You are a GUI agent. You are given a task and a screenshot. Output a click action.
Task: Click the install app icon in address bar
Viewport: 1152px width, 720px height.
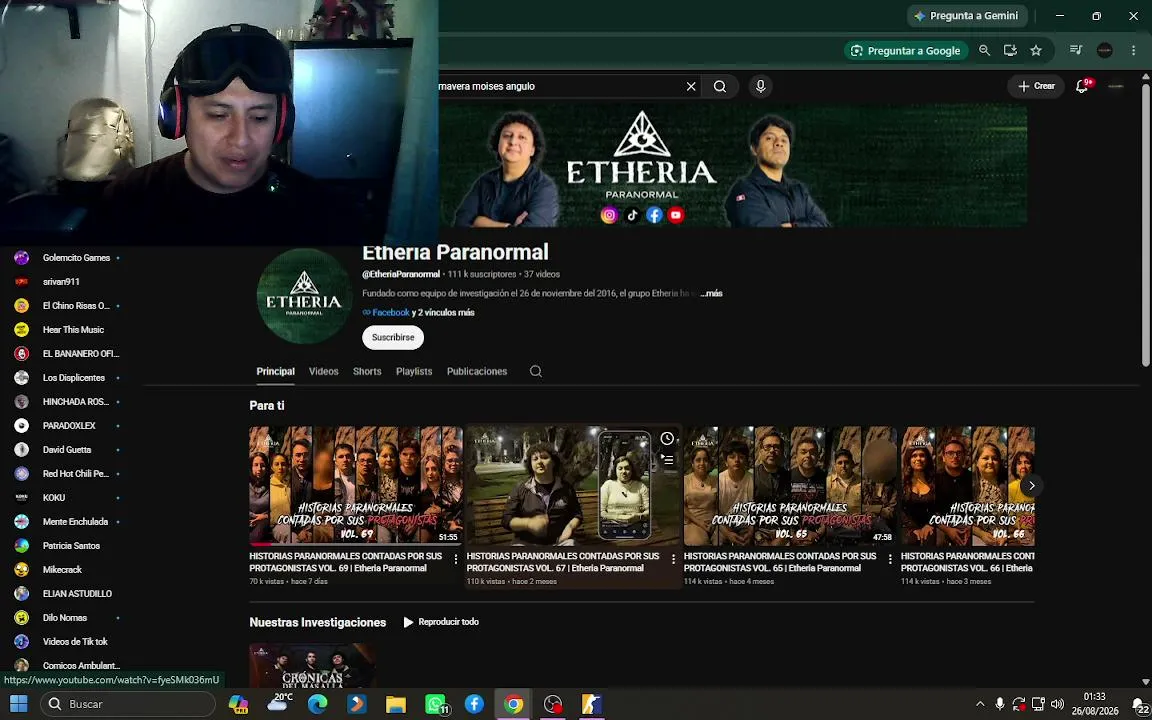point(1010,51)
